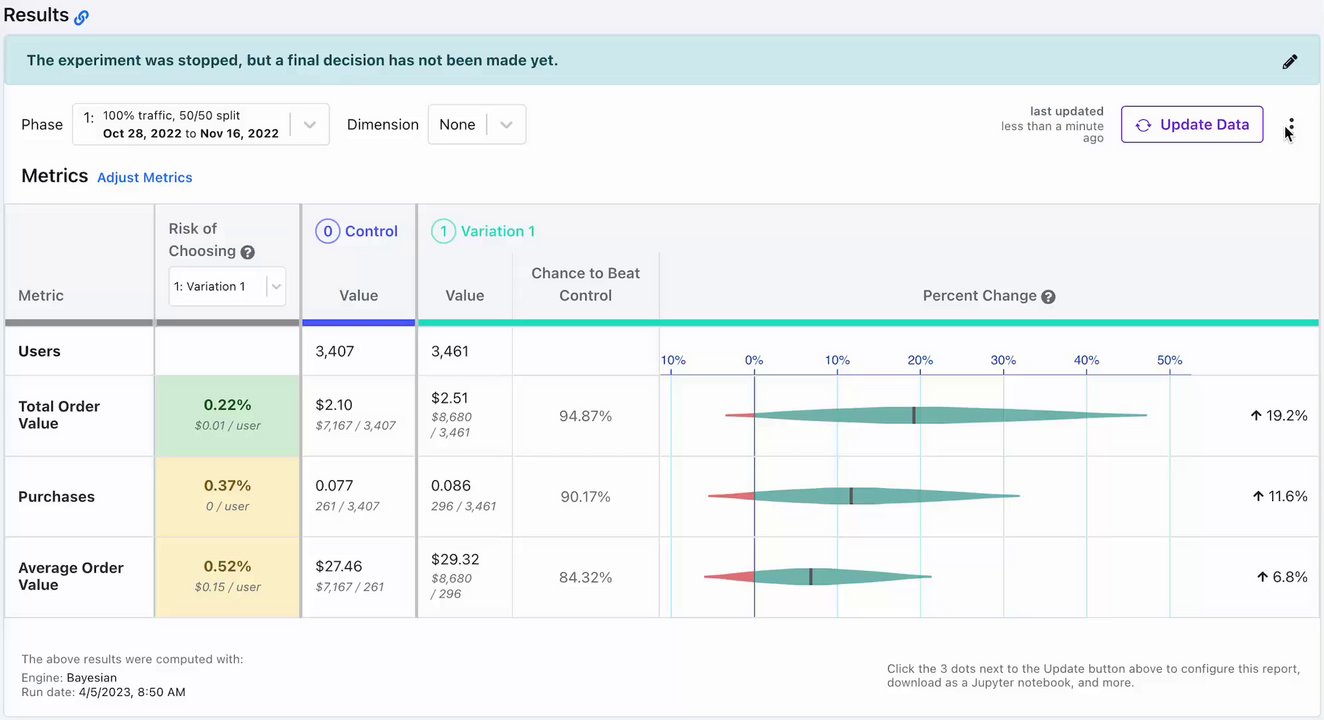Expand the Dimension dropdown
The image size is (1324, 720).
(x=506, y=125)
